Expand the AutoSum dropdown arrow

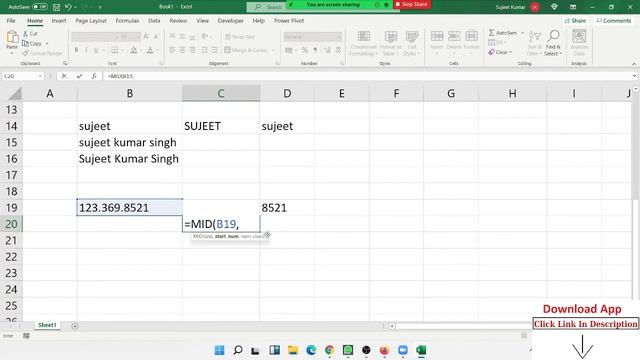point(522,33)
